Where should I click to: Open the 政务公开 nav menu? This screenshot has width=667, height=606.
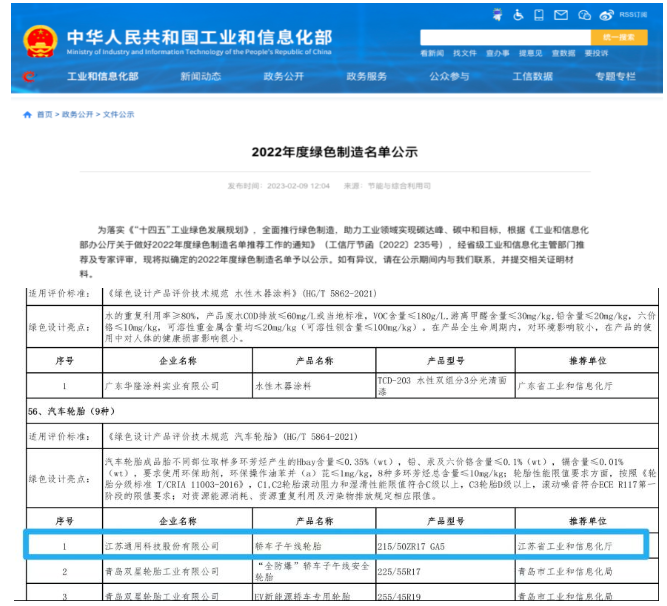[x=284, y=77]
